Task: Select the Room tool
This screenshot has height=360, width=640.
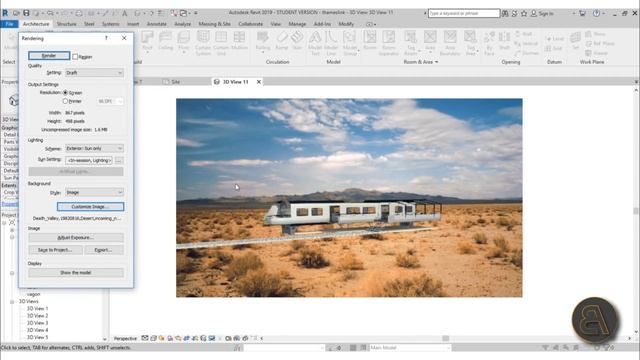Action: coord(370,41)
